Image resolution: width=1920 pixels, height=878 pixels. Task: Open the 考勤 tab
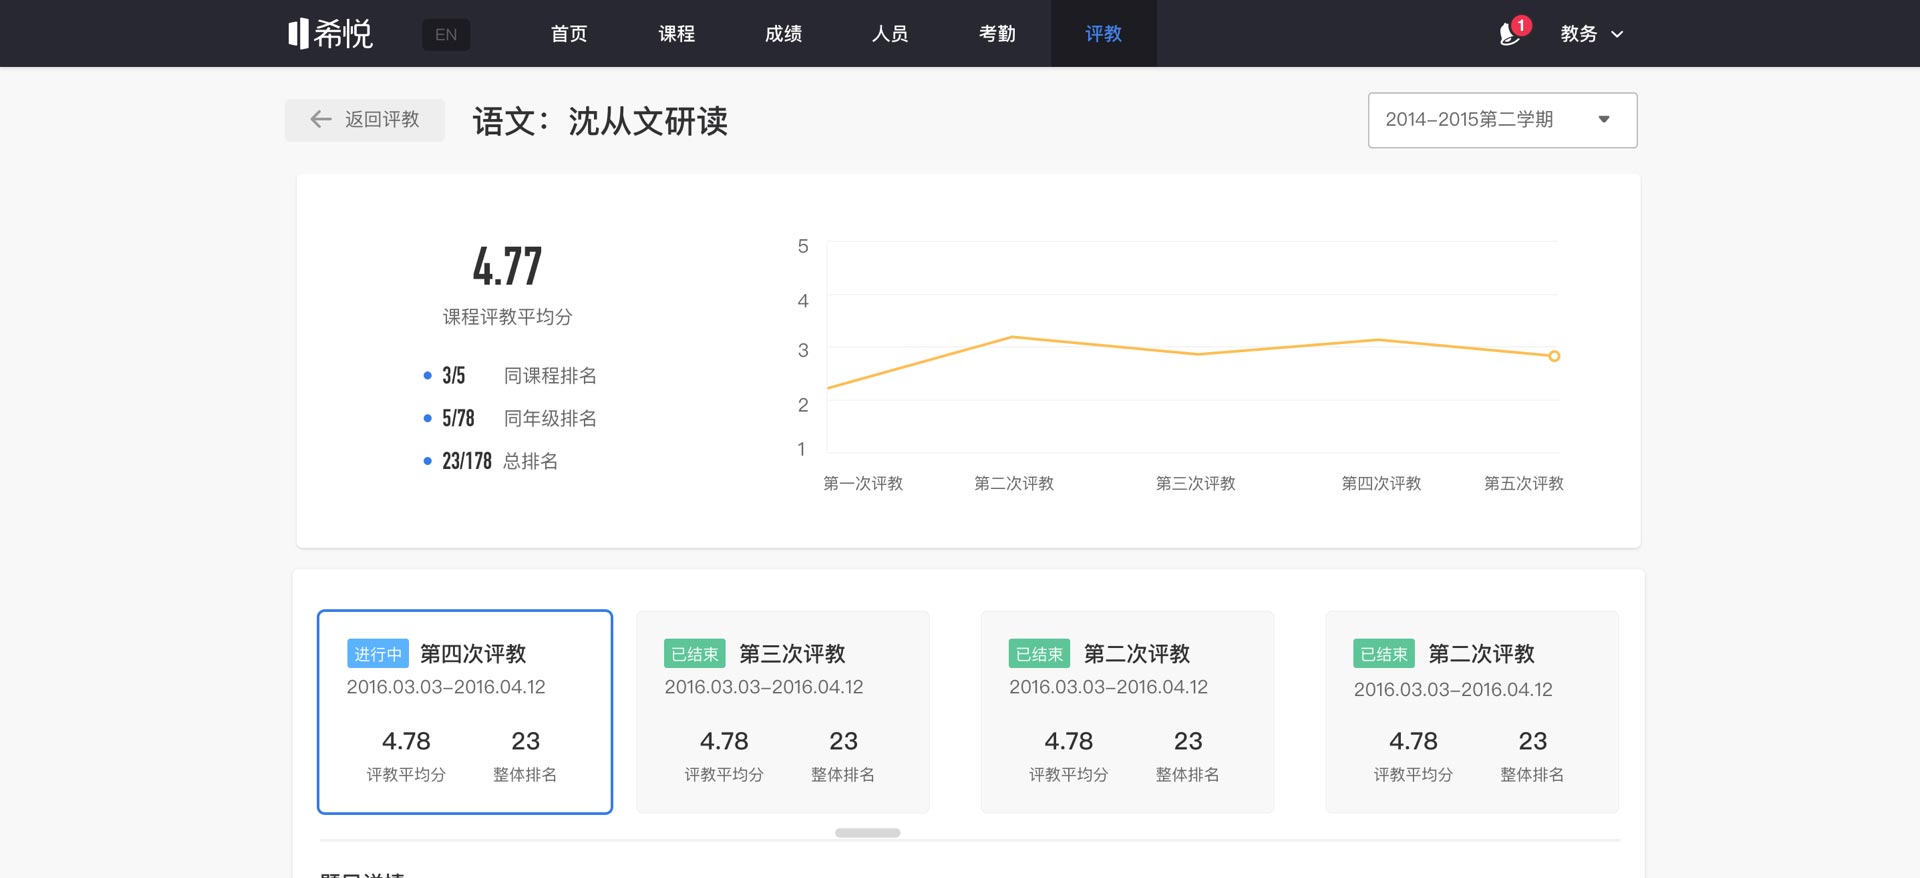click(x=997, y=34)
